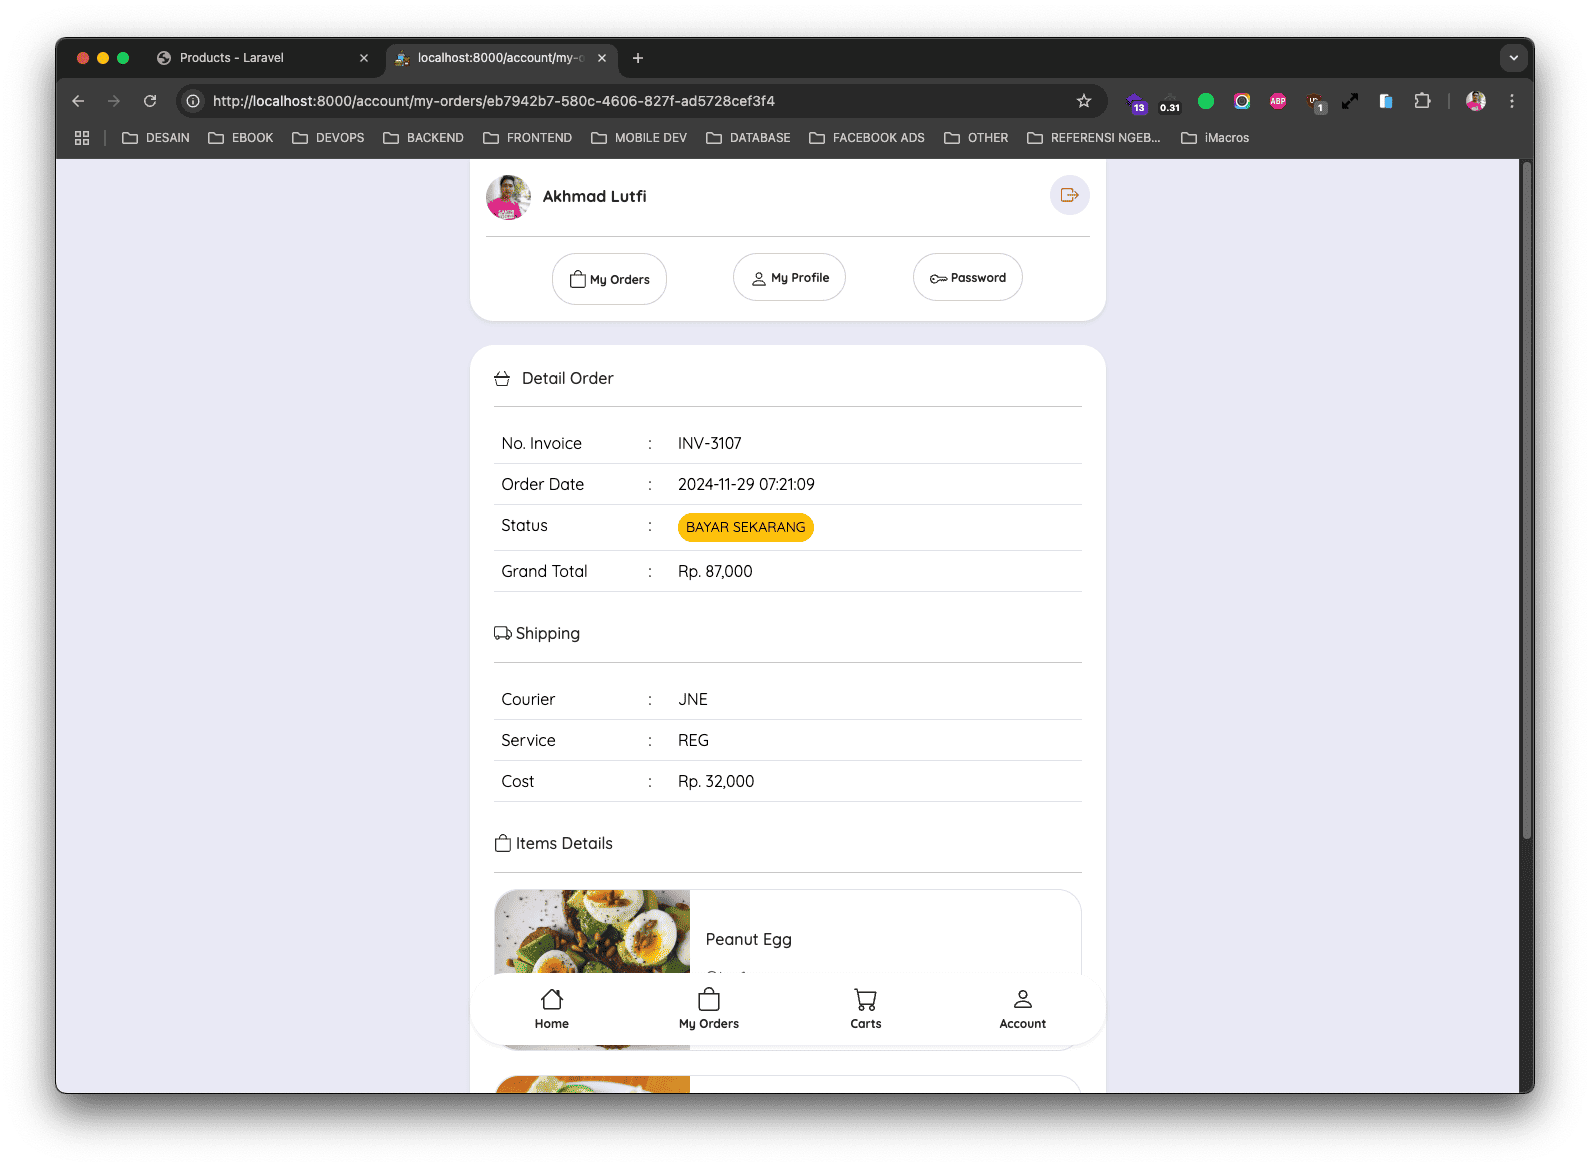Image resolution: width=1590 pixels, height=1167 pixels.
Task: Open the browser extensions puzzle icon
Action: pos(1422,101)
